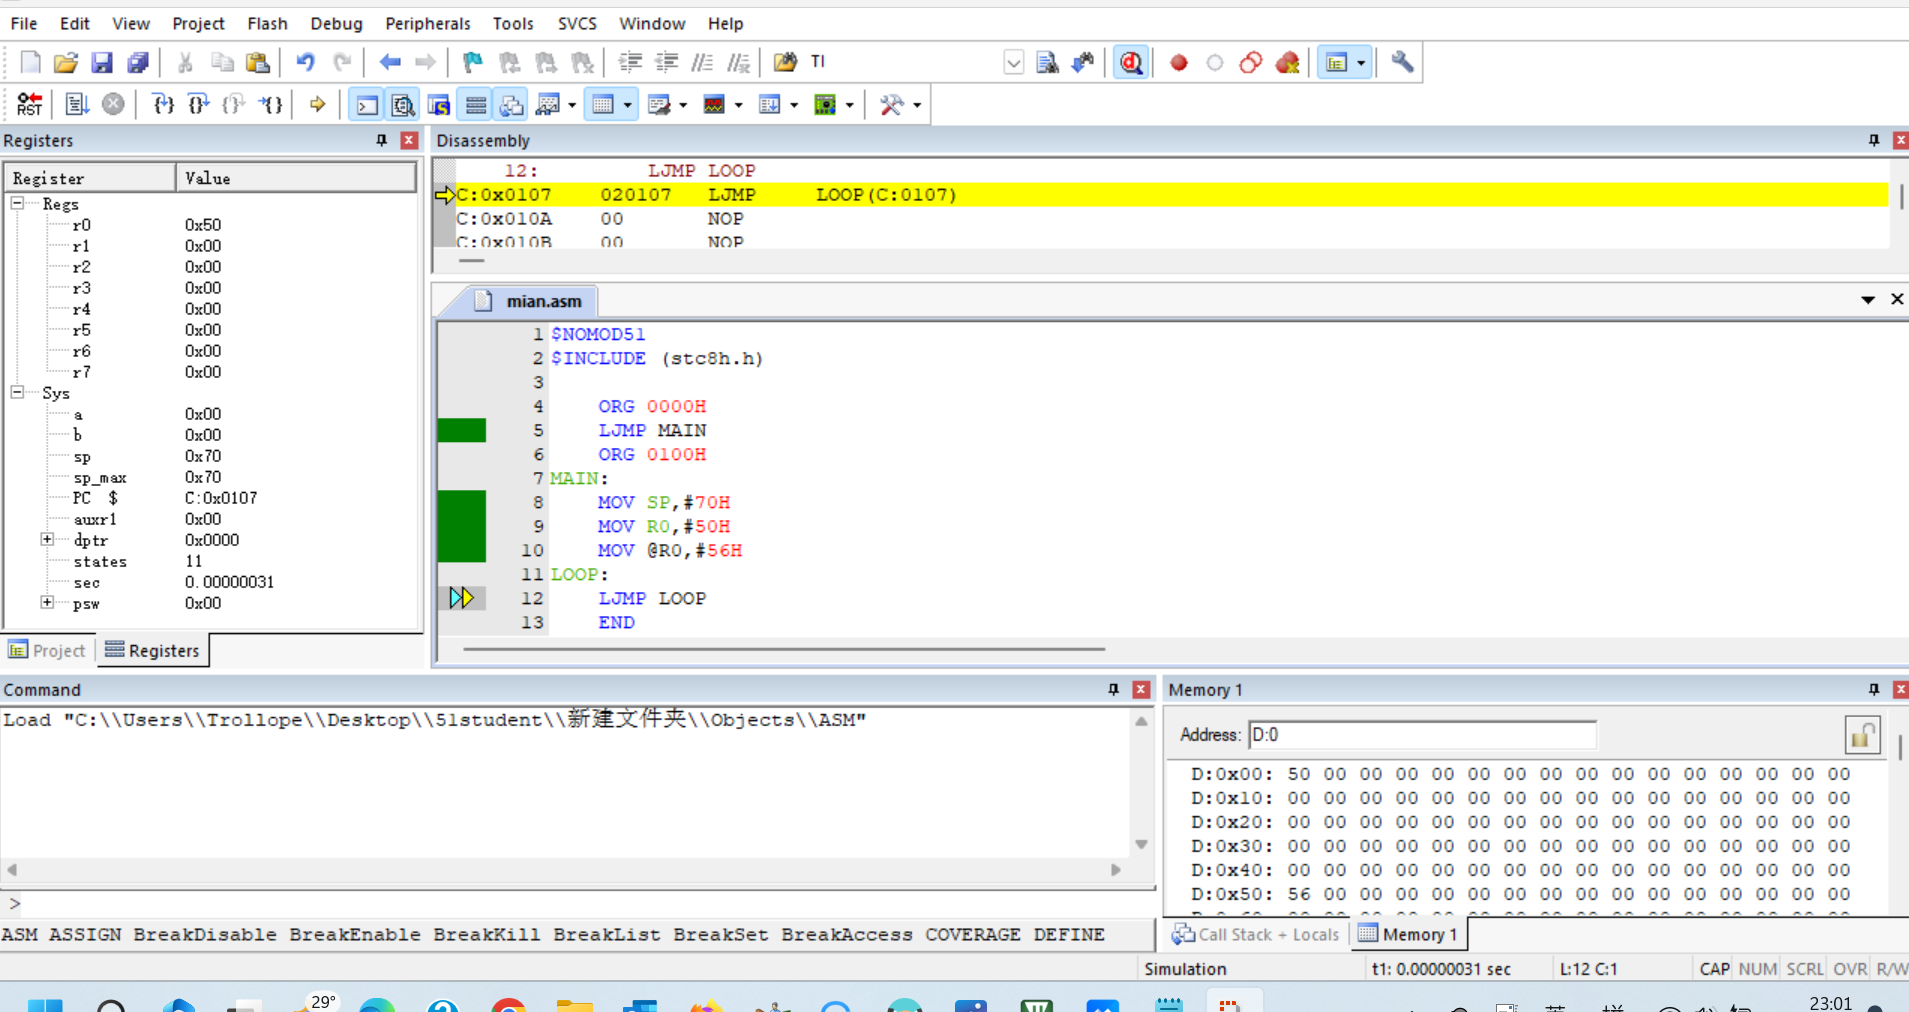
Task: Click Disable All Breakpoints icon
Action: (x=1251, y=62)
